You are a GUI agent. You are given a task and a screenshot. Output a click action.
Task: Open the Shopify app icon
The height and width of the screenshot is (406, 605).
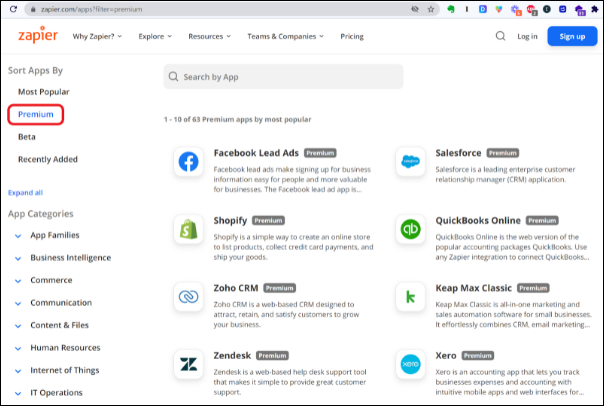(x=188, y=229)
